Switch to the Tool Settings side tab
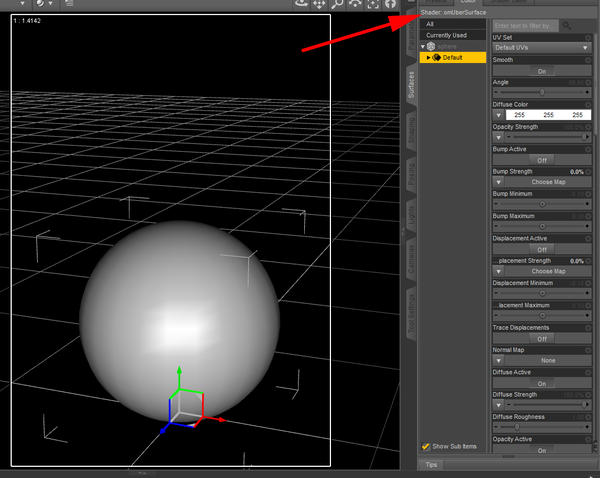Viewport: 600px width, 478px height. pos(411,314)
